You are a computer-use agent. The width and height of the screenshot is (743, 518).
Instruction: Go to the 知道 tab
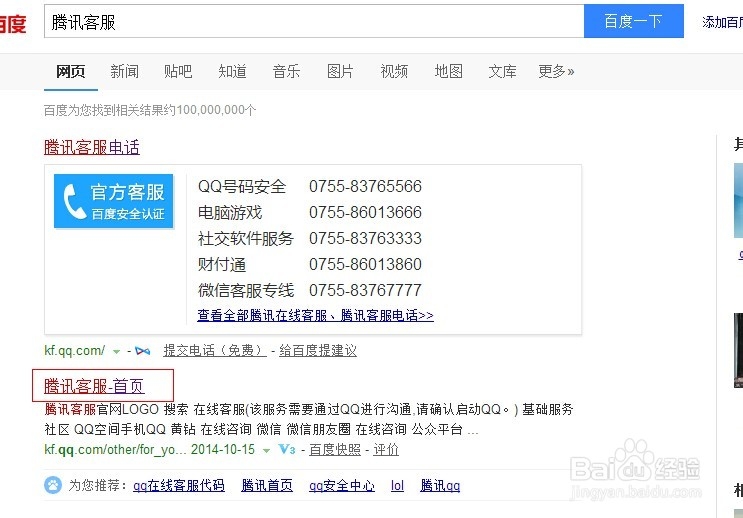click(232, 72)
